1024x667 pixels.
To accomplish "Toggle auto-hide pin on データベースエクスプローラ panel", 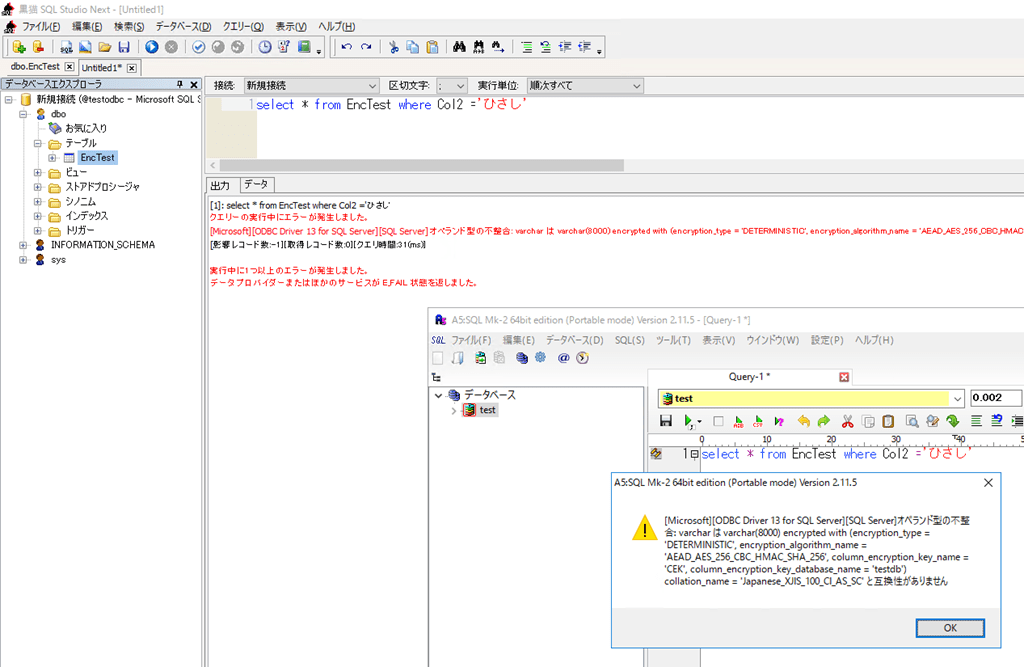I will click(180, 84).
